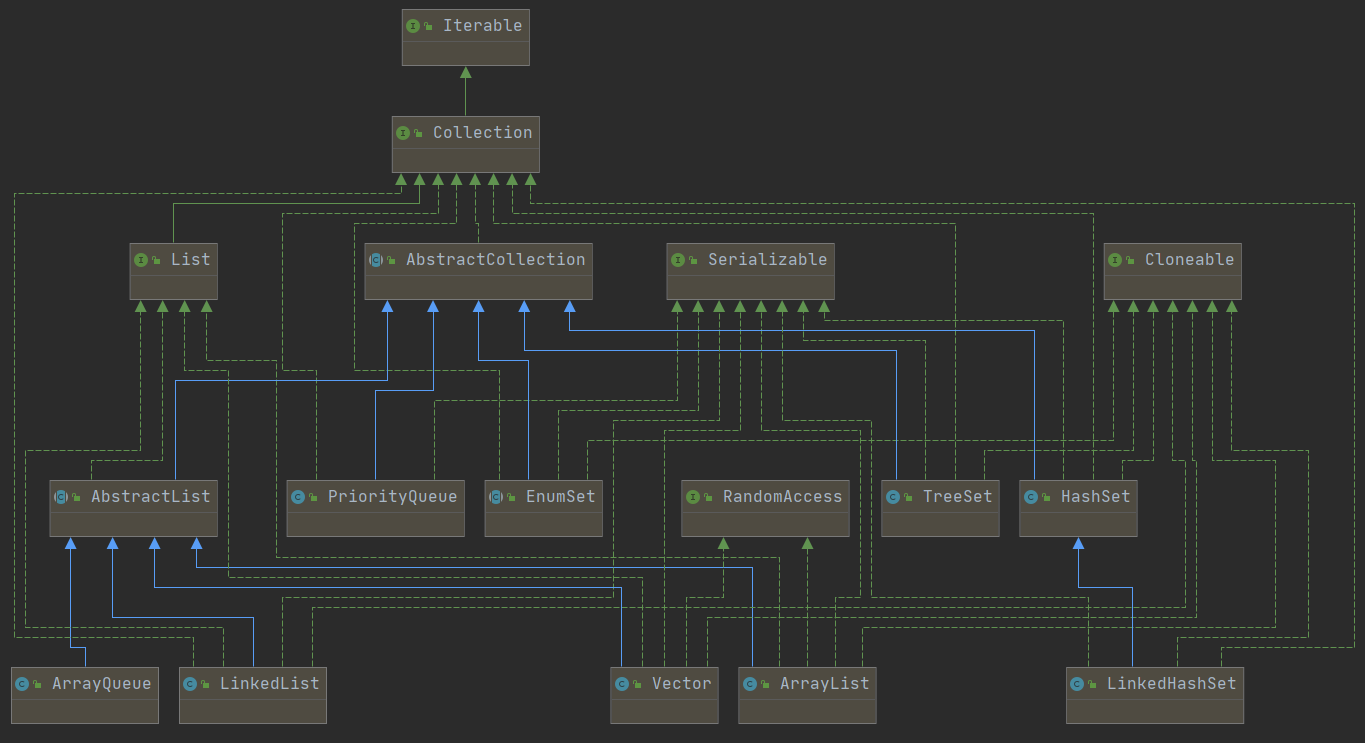The height and width of the screenshot is (743, 1365).
Task: Select the EnumSet class node
Action: 544,508
